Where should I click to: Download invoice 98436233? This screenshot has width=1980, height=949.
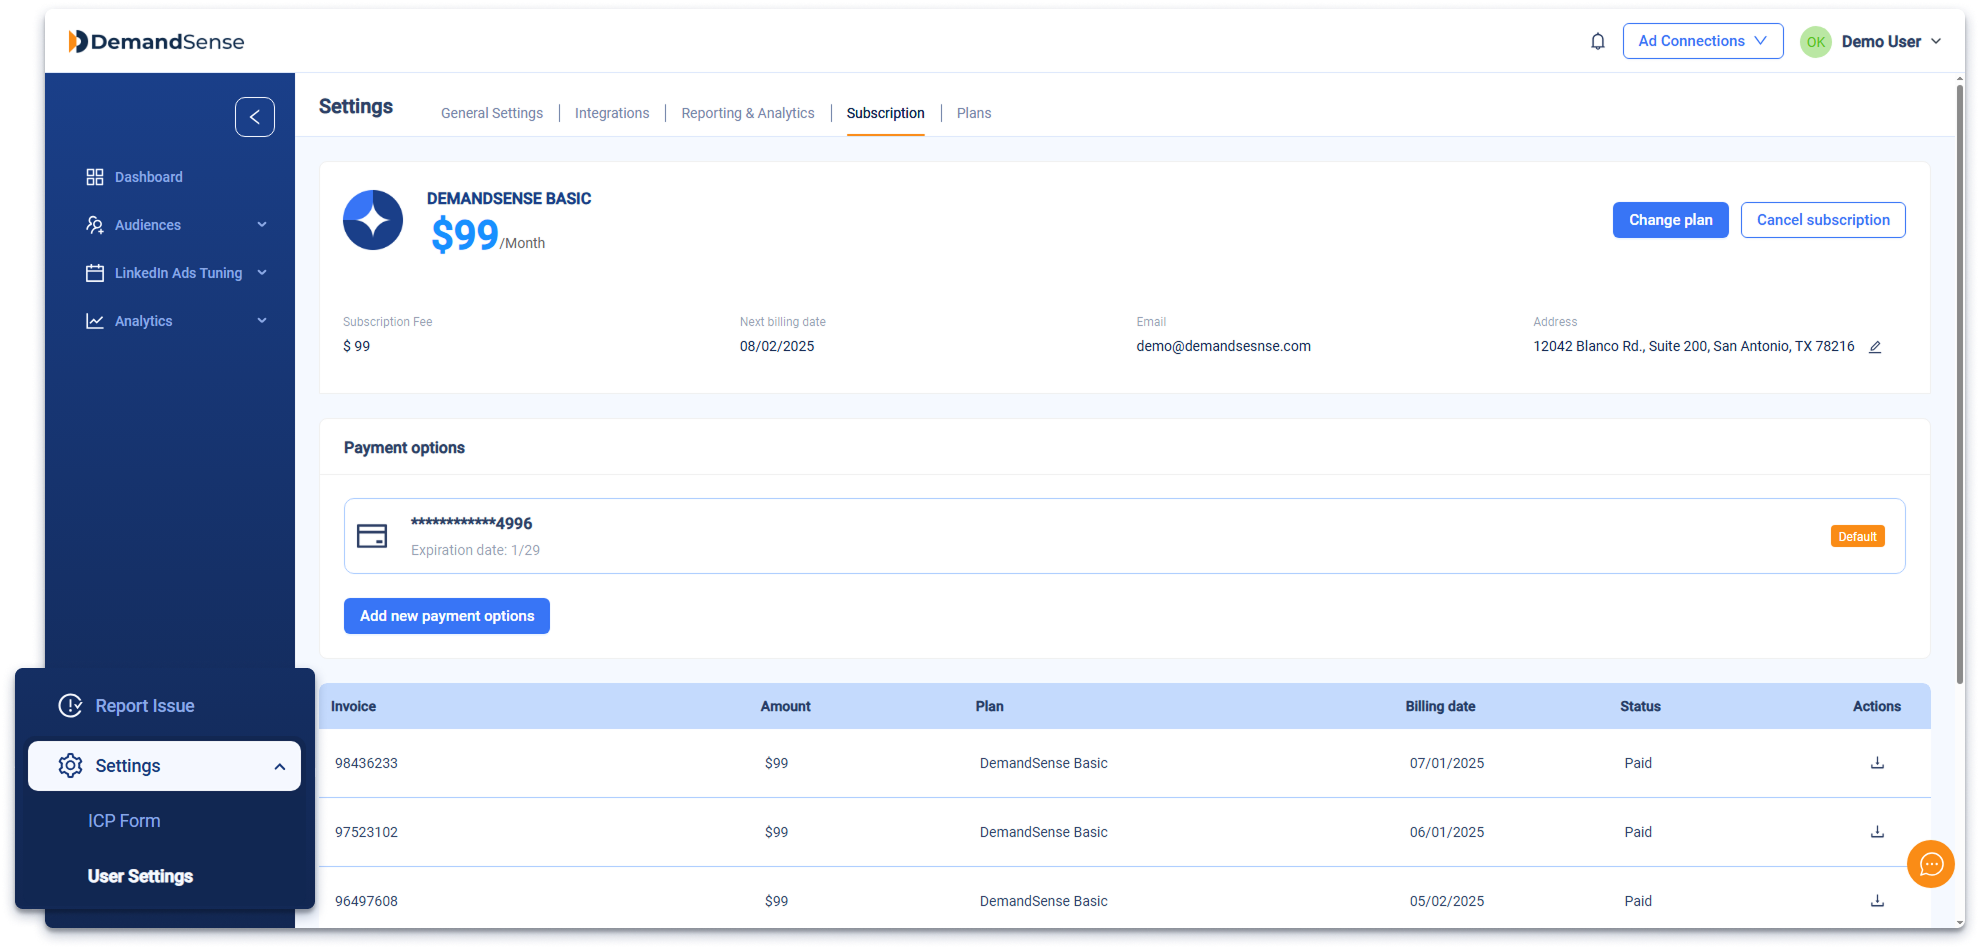(x=1877, y=763)
